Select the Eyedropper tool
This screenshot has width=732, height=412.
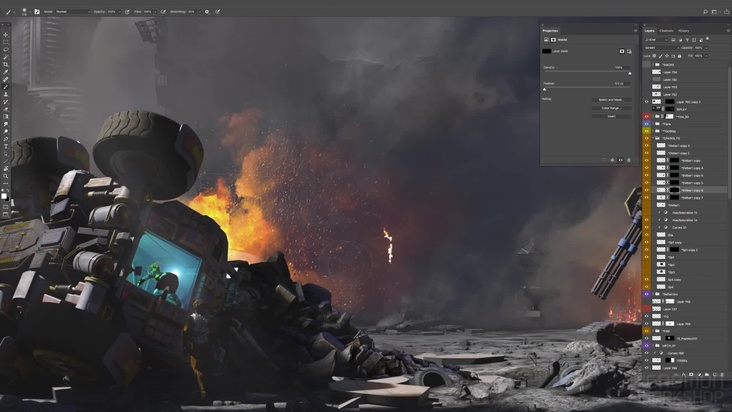(6, 72)
